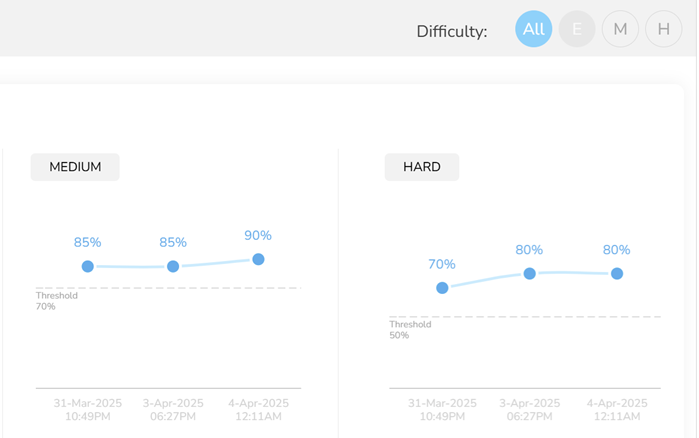Click the MEDIUM chart label
Screen dimensions: 699x438
click(75, 167)
